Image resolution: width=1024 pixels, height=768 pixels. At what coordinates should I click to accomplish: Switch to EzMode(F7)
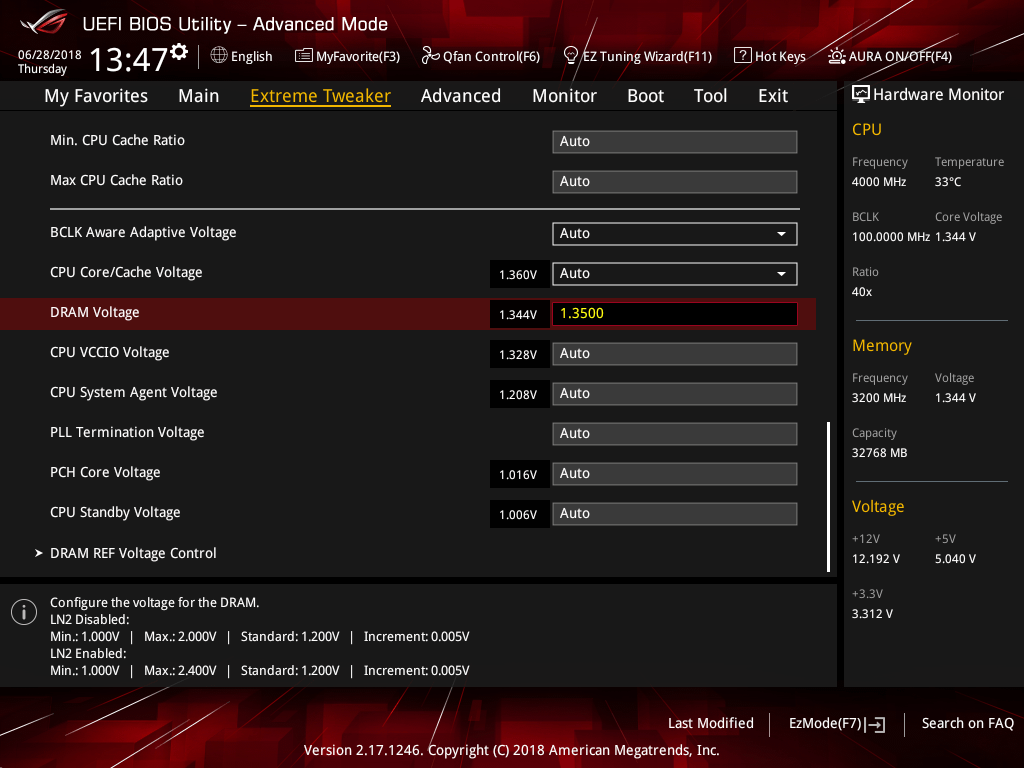pyautogui.click(x=837, y=724)
